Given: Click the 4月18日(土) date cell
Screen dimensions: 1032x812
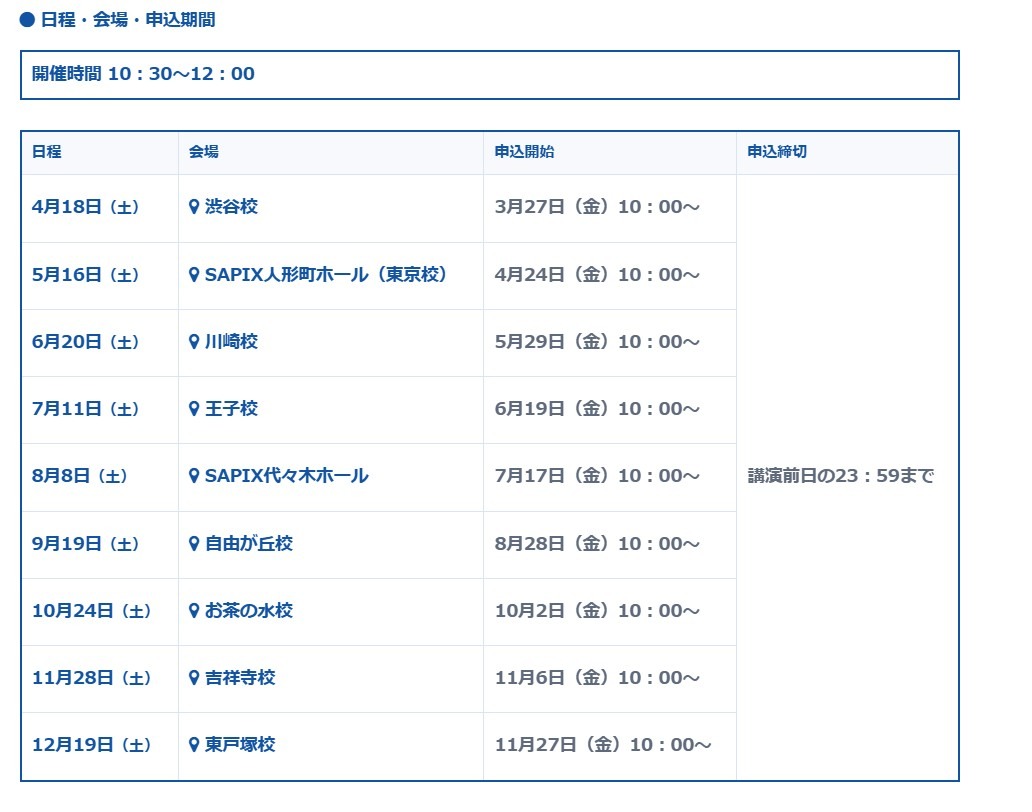Looking at the screenshot, I should coord(86,207).
